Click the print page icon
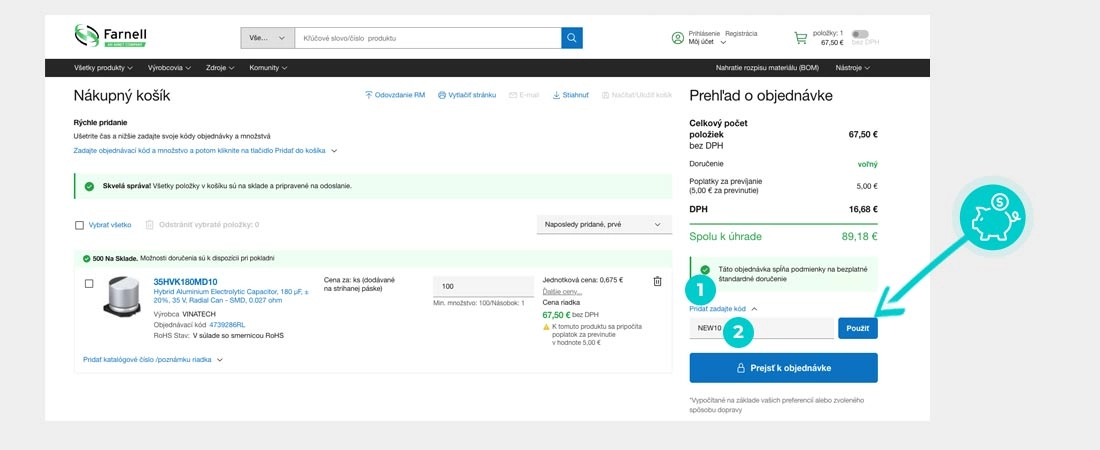The height and width of the screenshot is (450, 1100). [x=442, y=95]
